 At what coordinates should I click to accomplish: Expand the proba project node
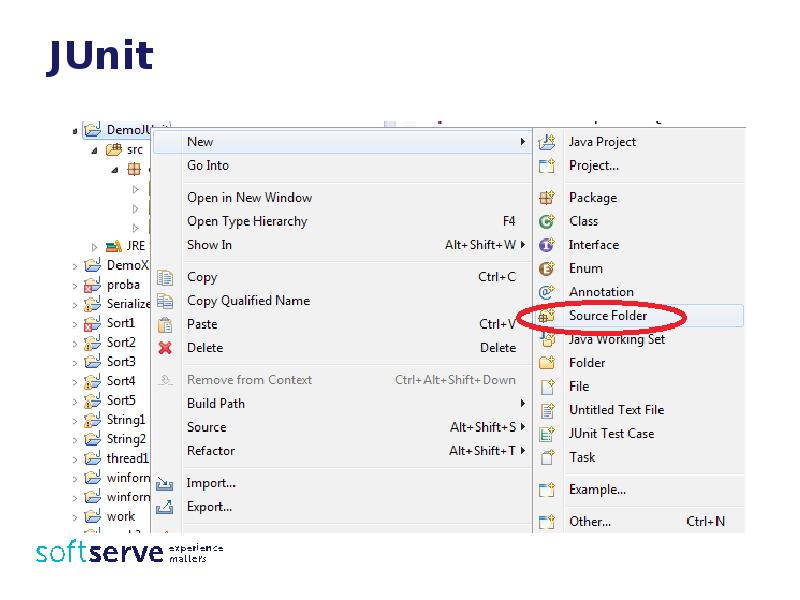point(75,286)
